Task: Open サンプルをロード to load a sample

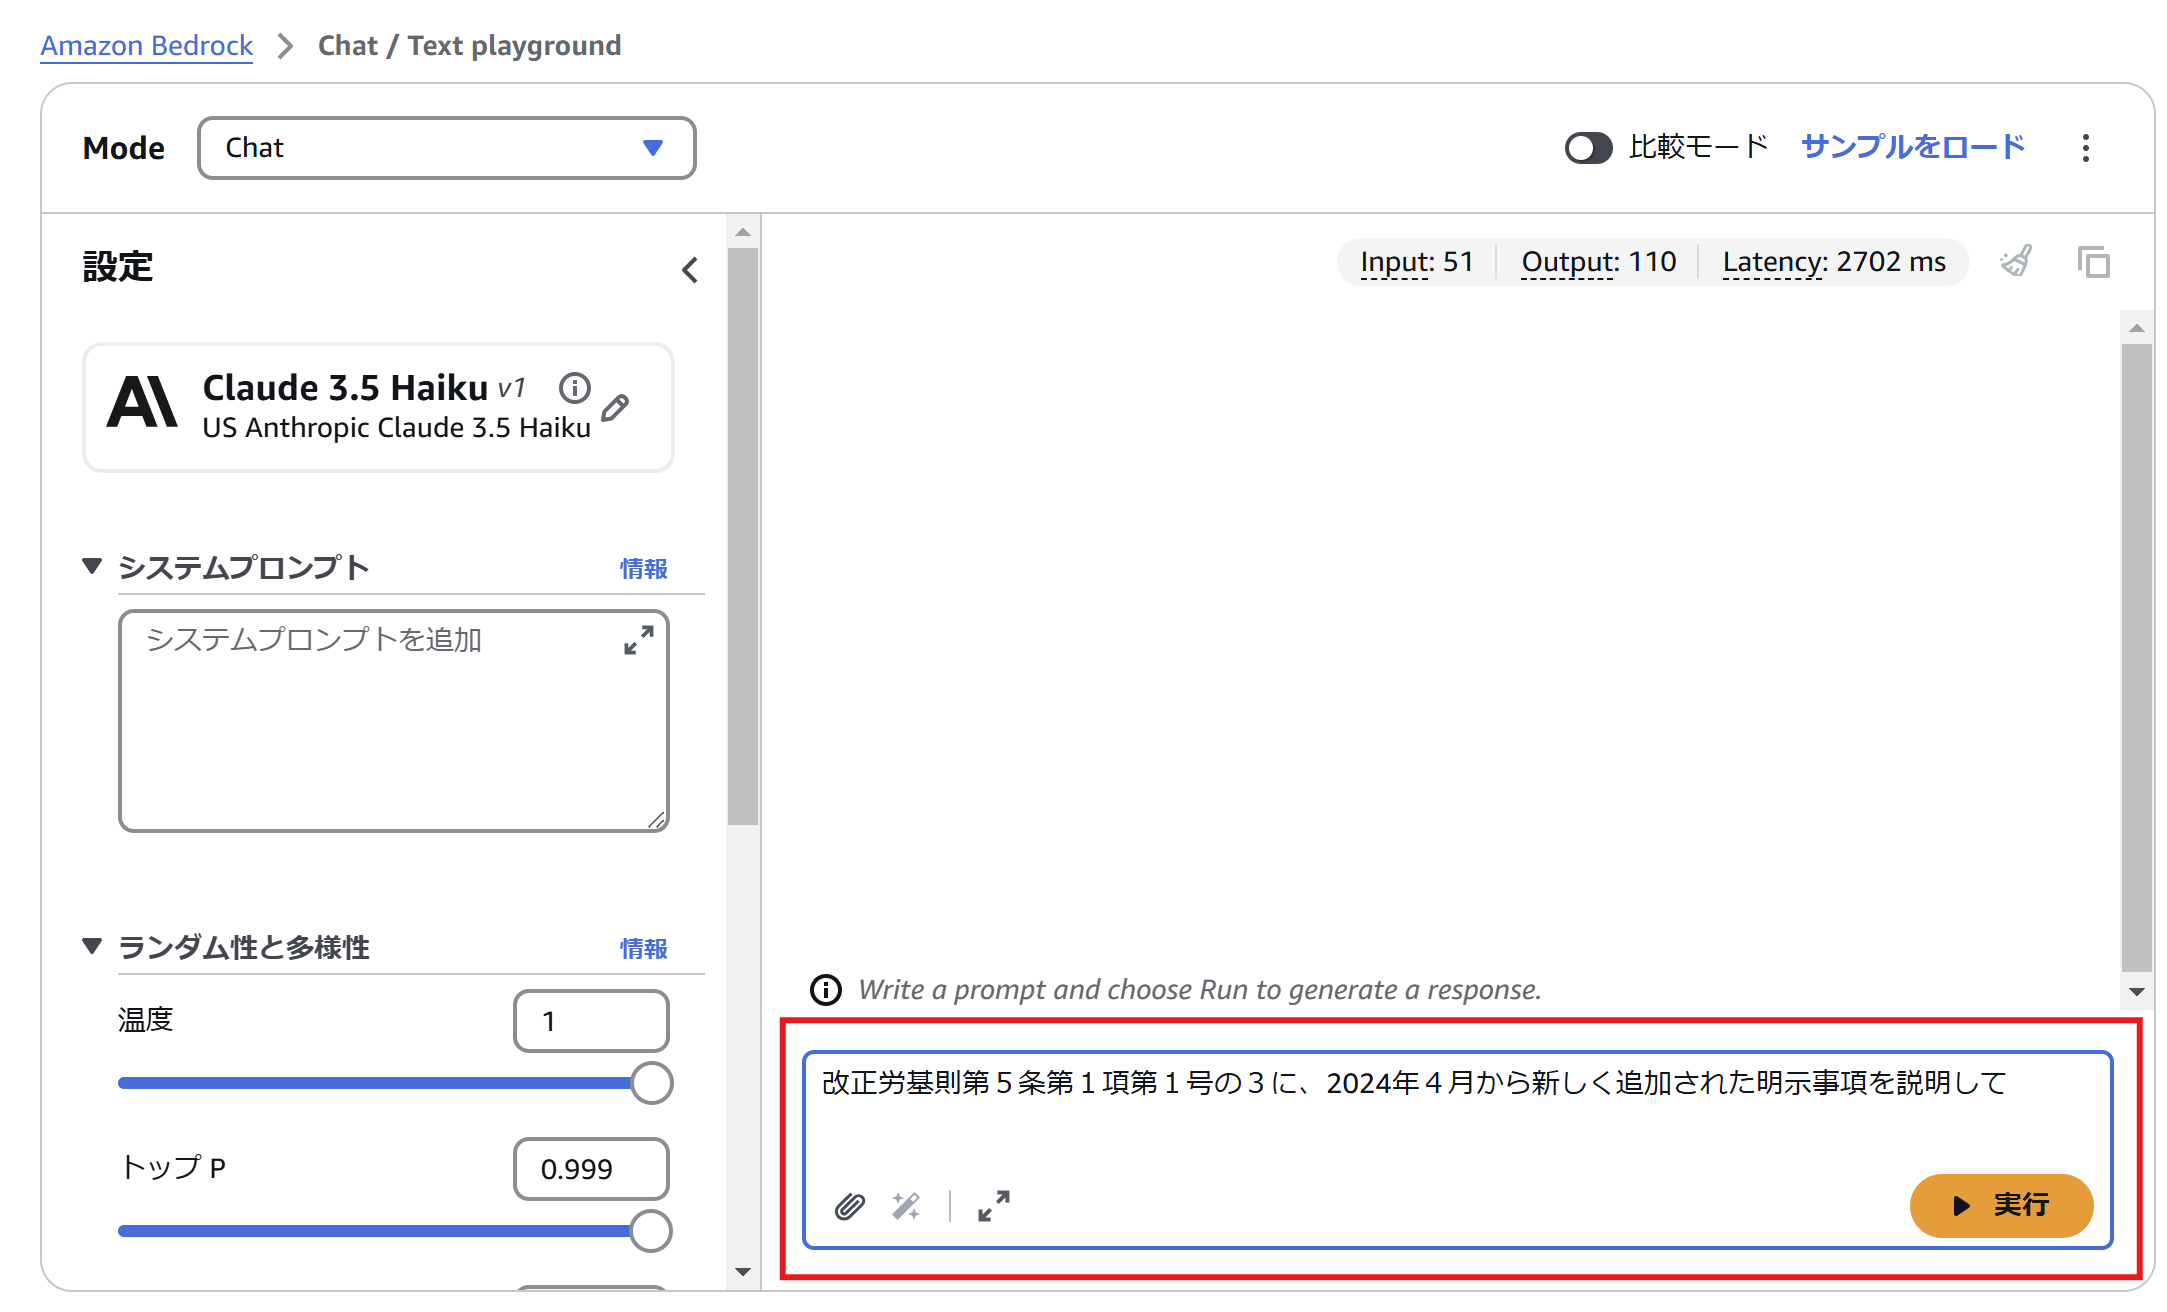Action: click(1911, 147)
